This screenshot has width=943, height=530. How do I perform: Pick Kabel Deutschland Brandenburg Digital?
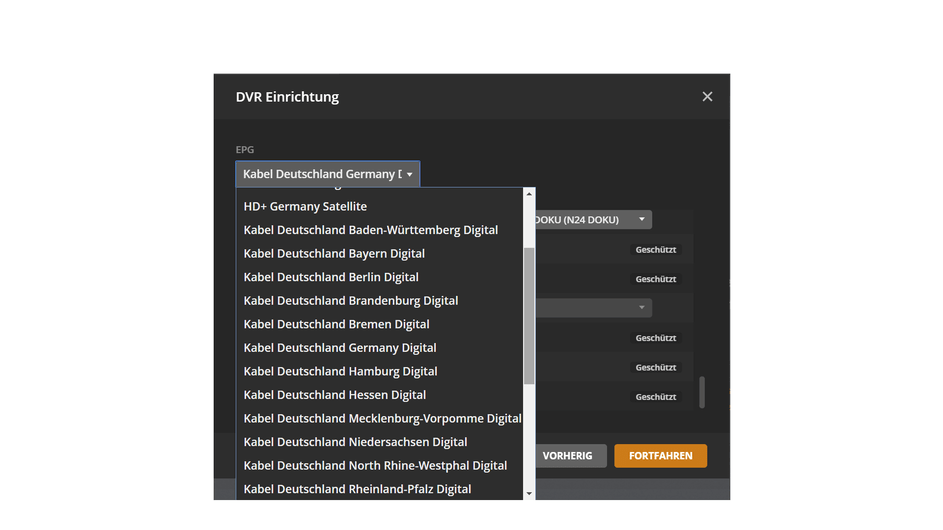tap(379, 300)
